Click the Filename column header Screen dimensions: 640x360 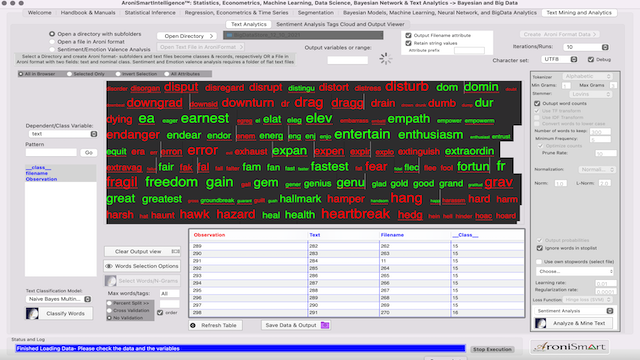click(x=392, y=235)
